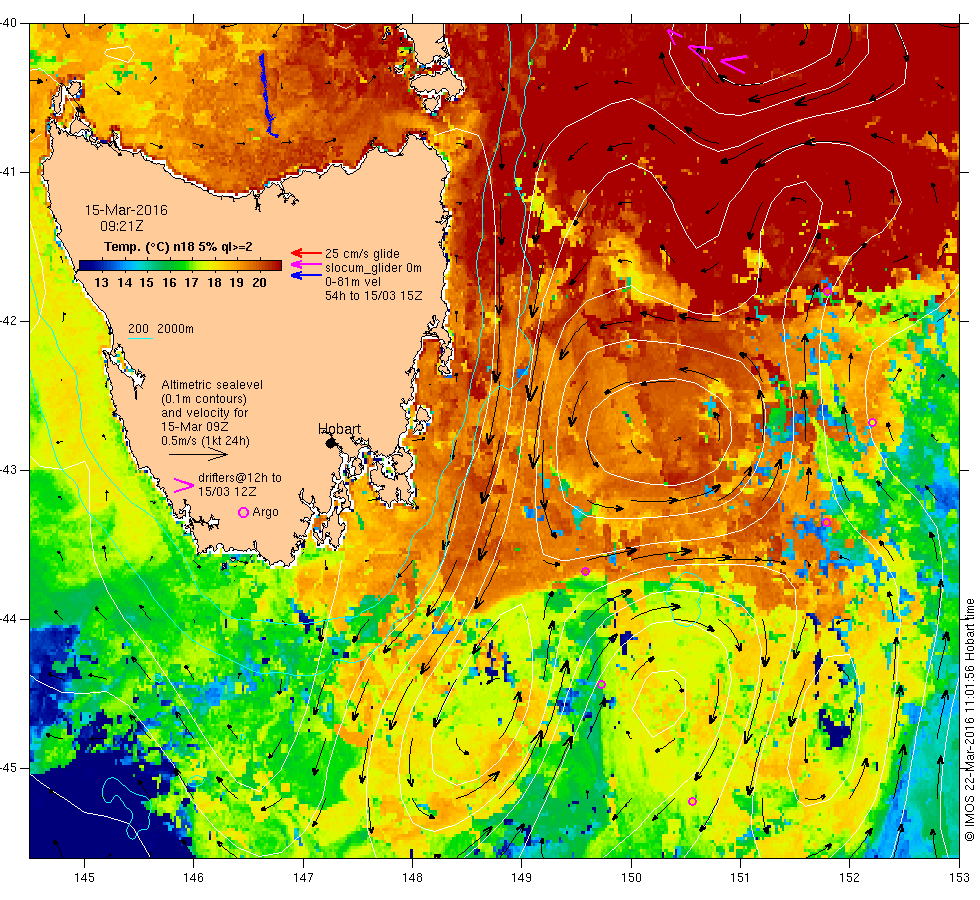Image resolution: width=980 pixels, height=900 pixels.
Task: Click the '0.5m/s (1kt 24h)' text
Action: (205, 441)
